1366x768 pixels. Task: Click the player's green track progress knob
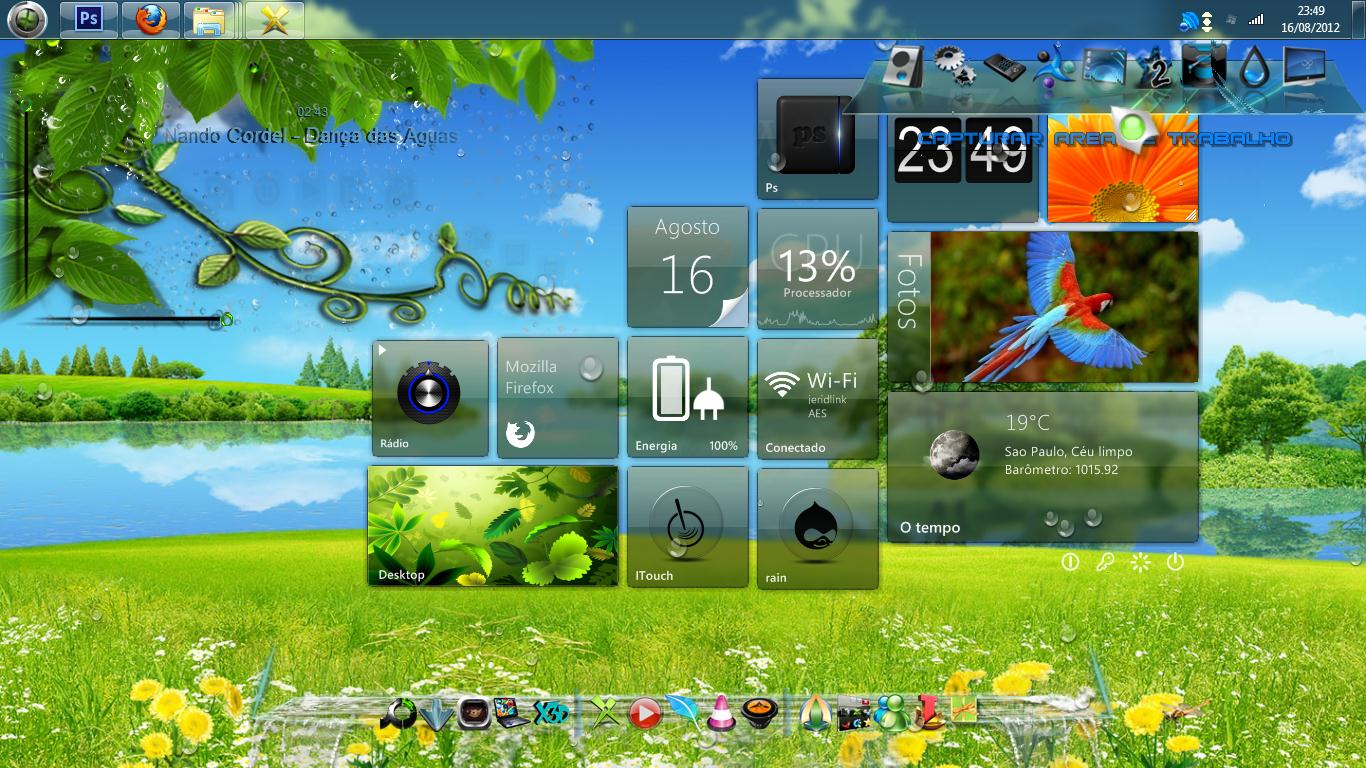(226, 320)
